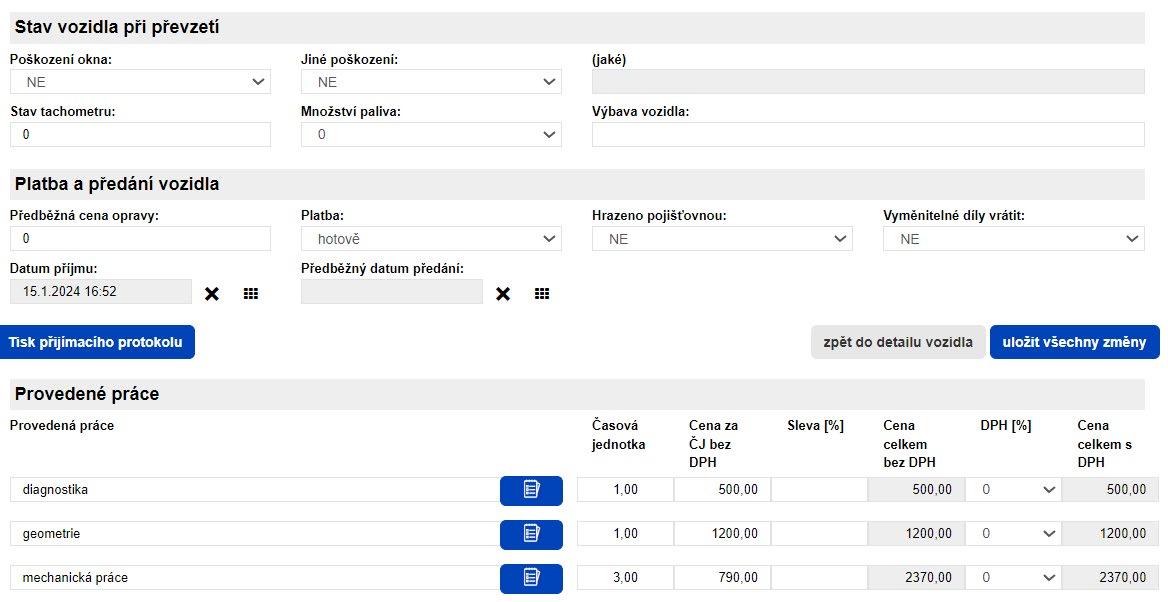Viewport: 1168px width, 602px height.
Task: Open calendar picker for Datum příjmu
Action: coord(251,293)
